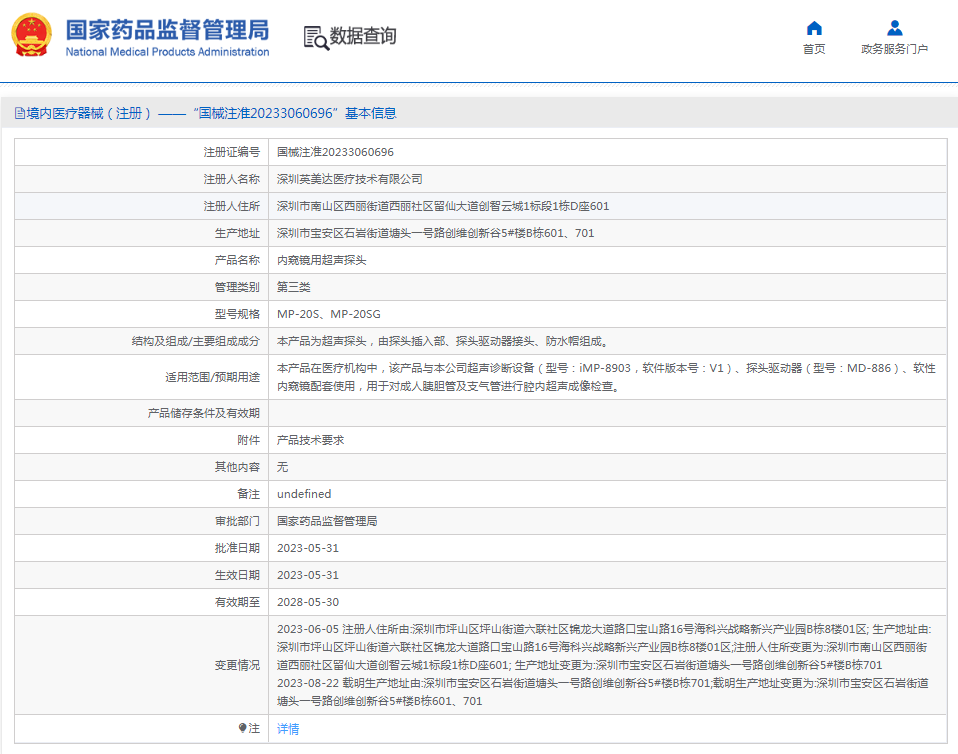This screenshot has width=958, height=754.
Task: Click the 变更情况 row label
Action: (x=237, y=665)
